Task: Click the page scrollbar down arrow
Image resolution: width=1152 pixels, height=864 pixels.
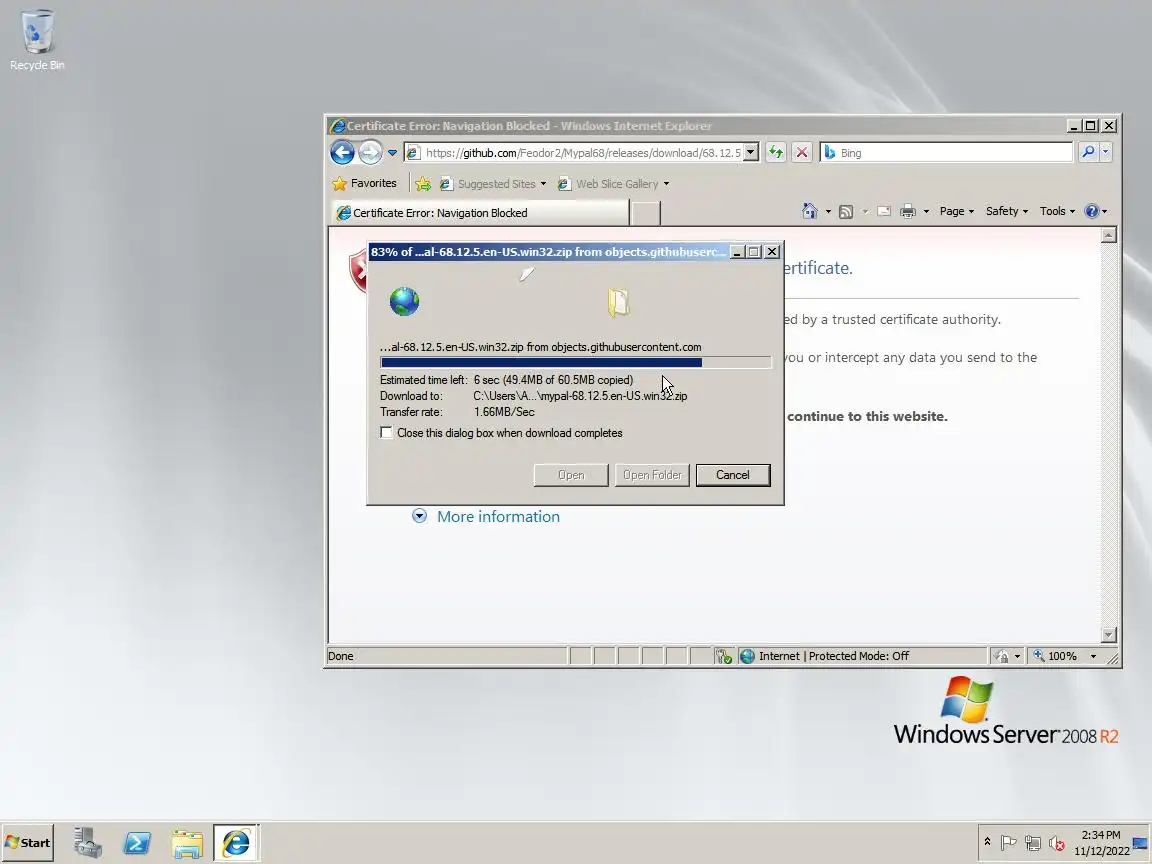Action: tap(1109, 635)
